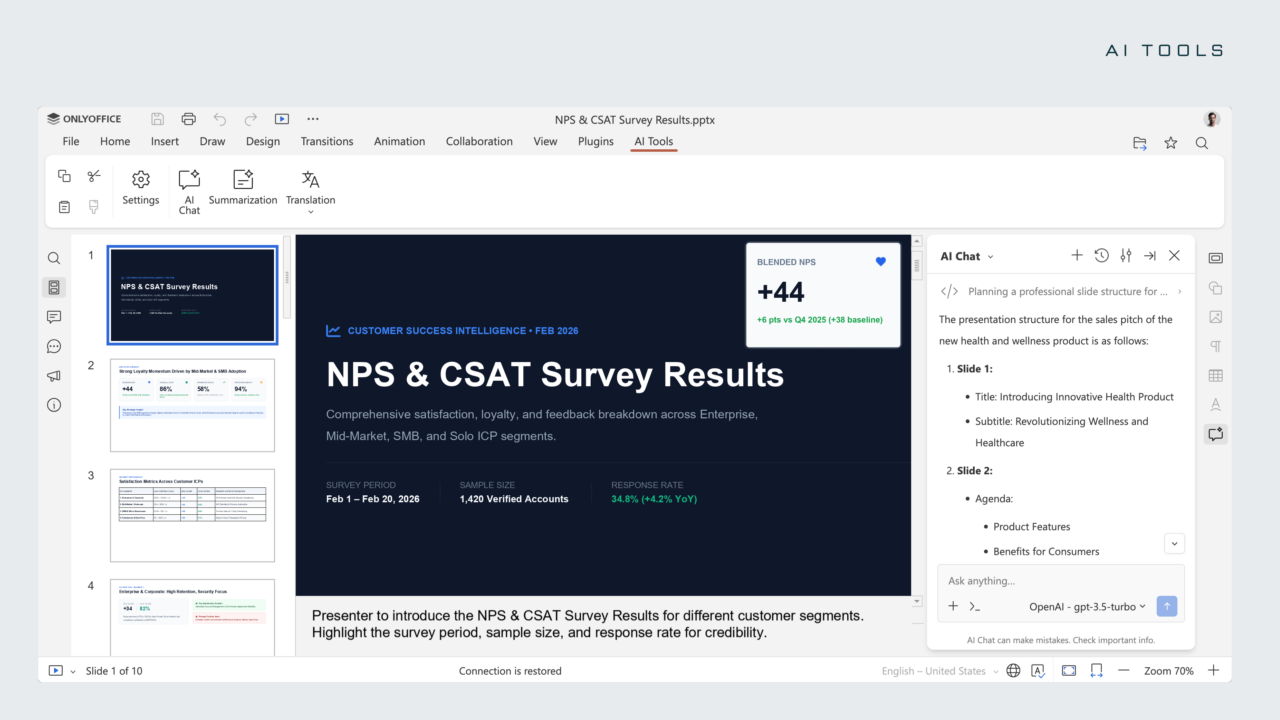Select slide 3 thumbnail
This screenshot has height=720, width=1280.
(x=192, y=515)
